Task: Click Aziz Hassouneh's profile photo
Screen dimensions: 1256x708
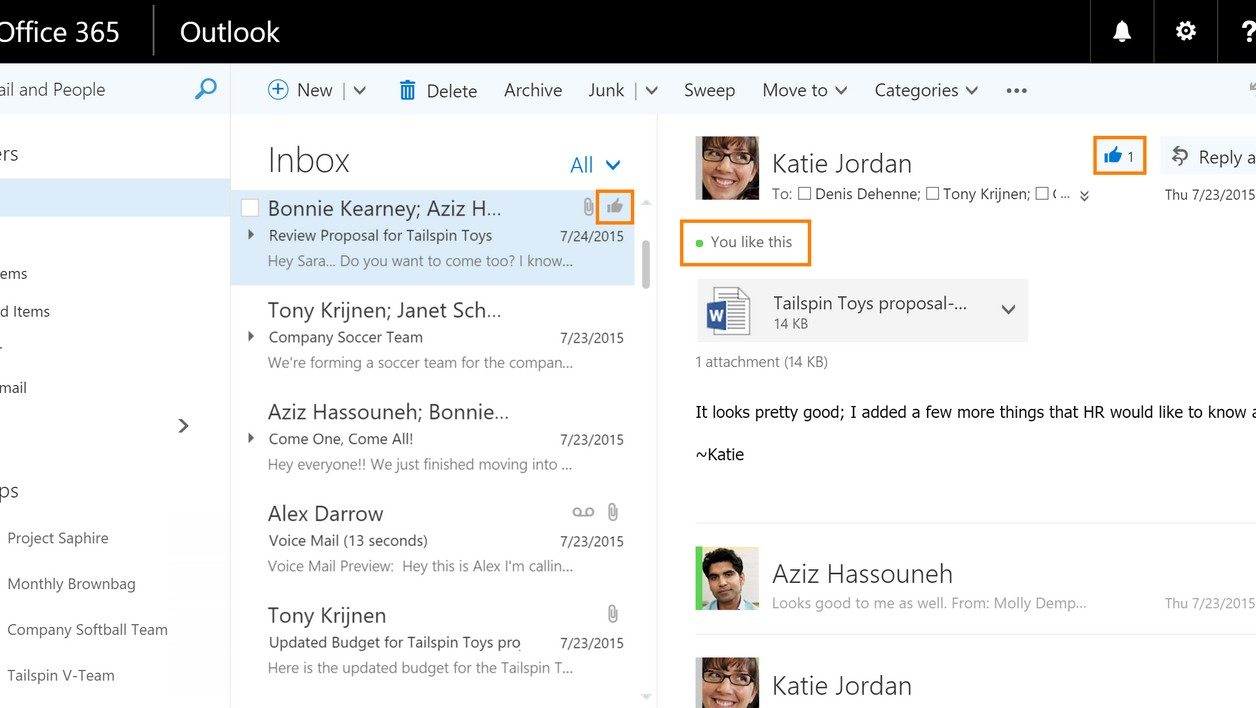Action: [x=729, y=579]
